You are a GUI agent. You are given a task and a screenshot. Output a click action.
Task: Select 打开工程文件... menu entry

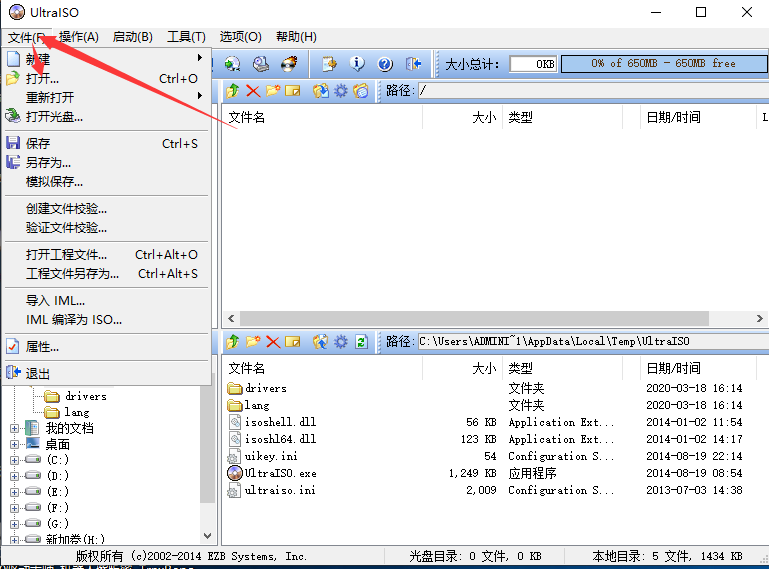(x=107, y=255)
